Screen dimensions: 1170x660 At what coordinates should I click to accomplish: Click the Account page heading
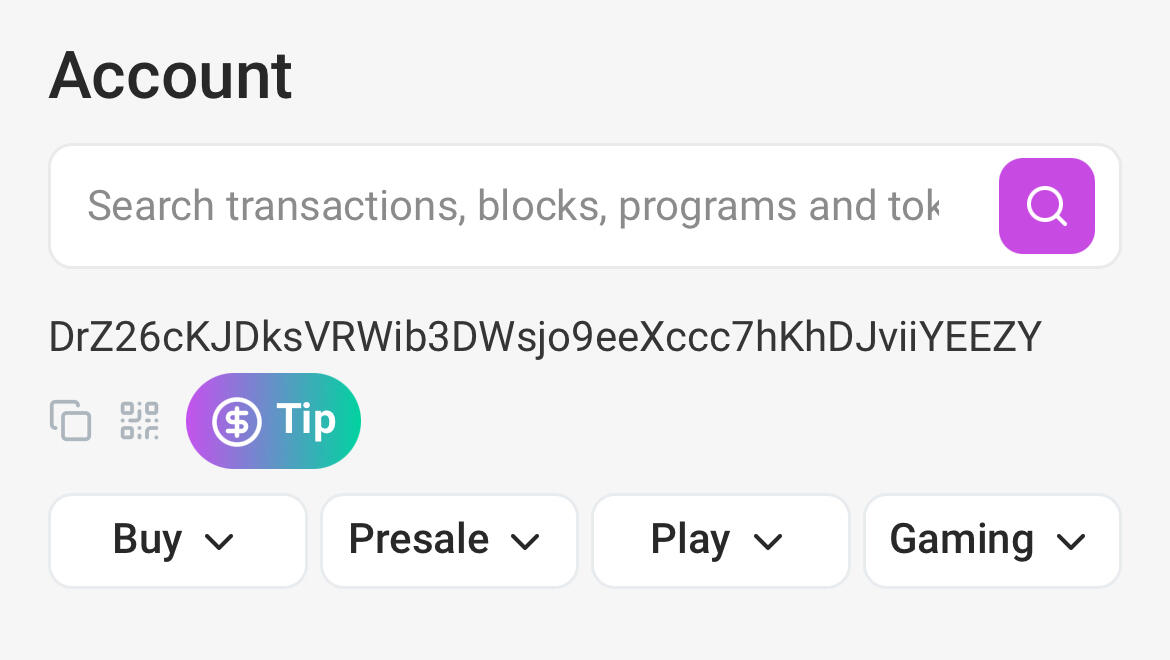click(171, 75)
